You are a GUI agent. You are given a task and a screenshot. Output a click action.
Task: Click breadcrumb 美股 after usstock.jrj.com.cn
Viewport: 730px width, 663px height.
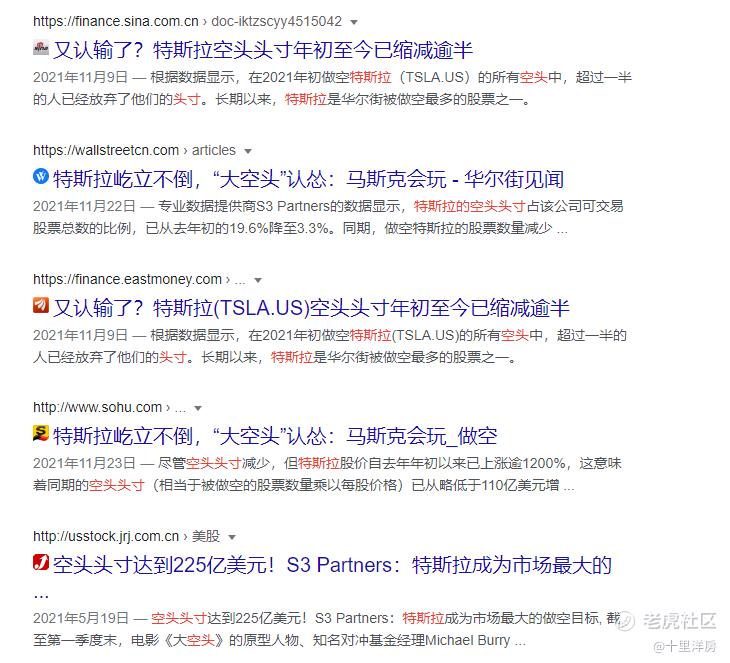tap(206, 536)
